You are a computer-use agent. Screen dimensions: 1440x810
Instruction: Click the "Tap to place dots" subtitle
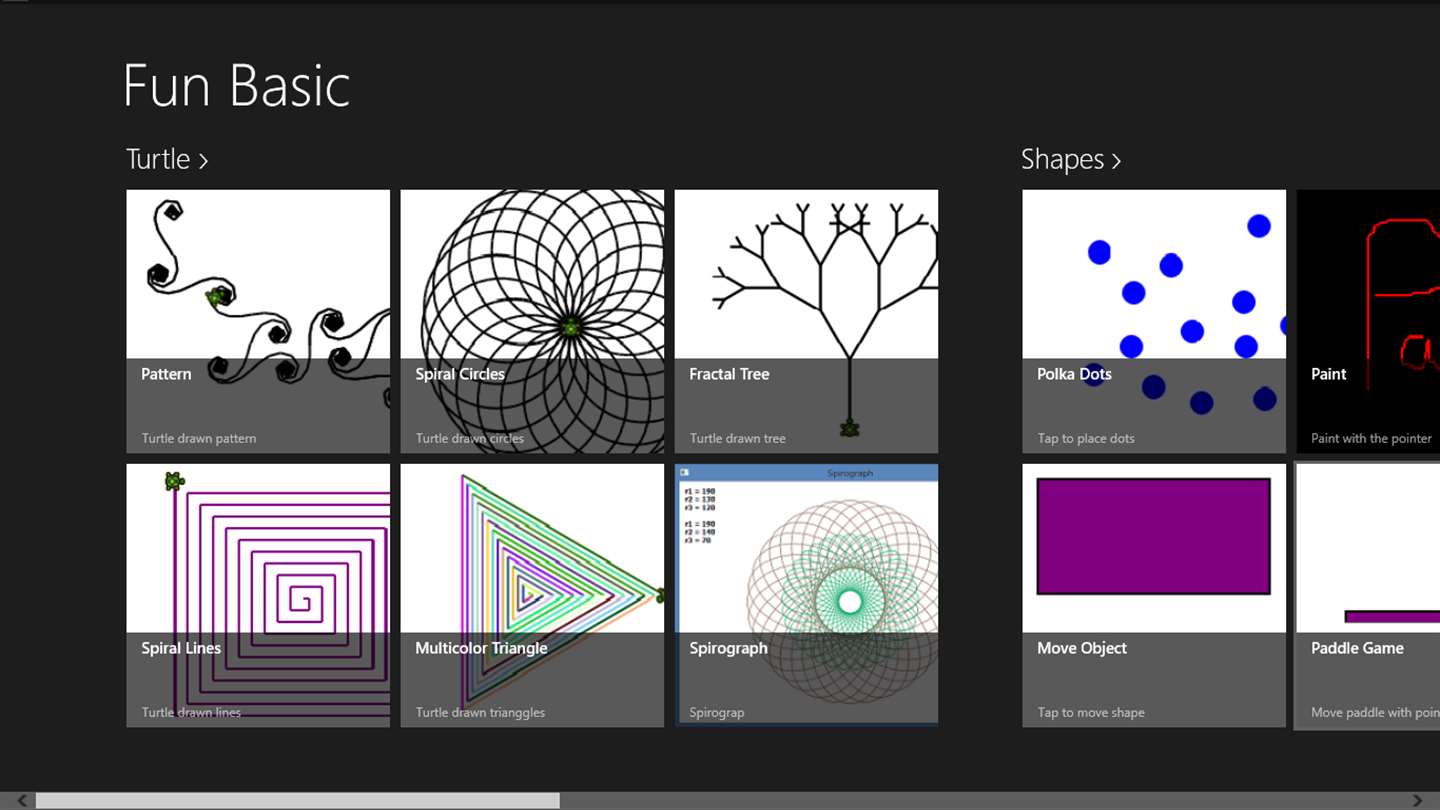pyautogui.click(x=1086, y=438)
